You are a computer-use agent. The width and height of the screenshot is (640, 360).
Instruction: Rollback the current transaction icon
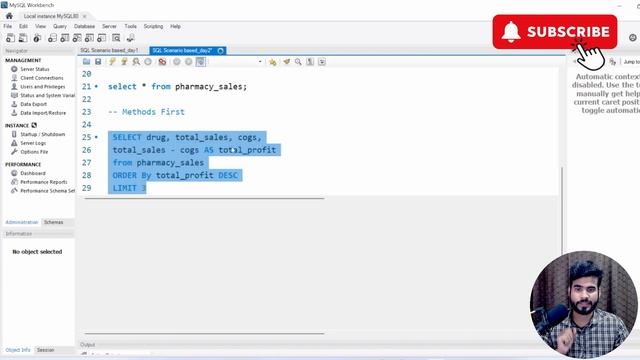[189, 62]
